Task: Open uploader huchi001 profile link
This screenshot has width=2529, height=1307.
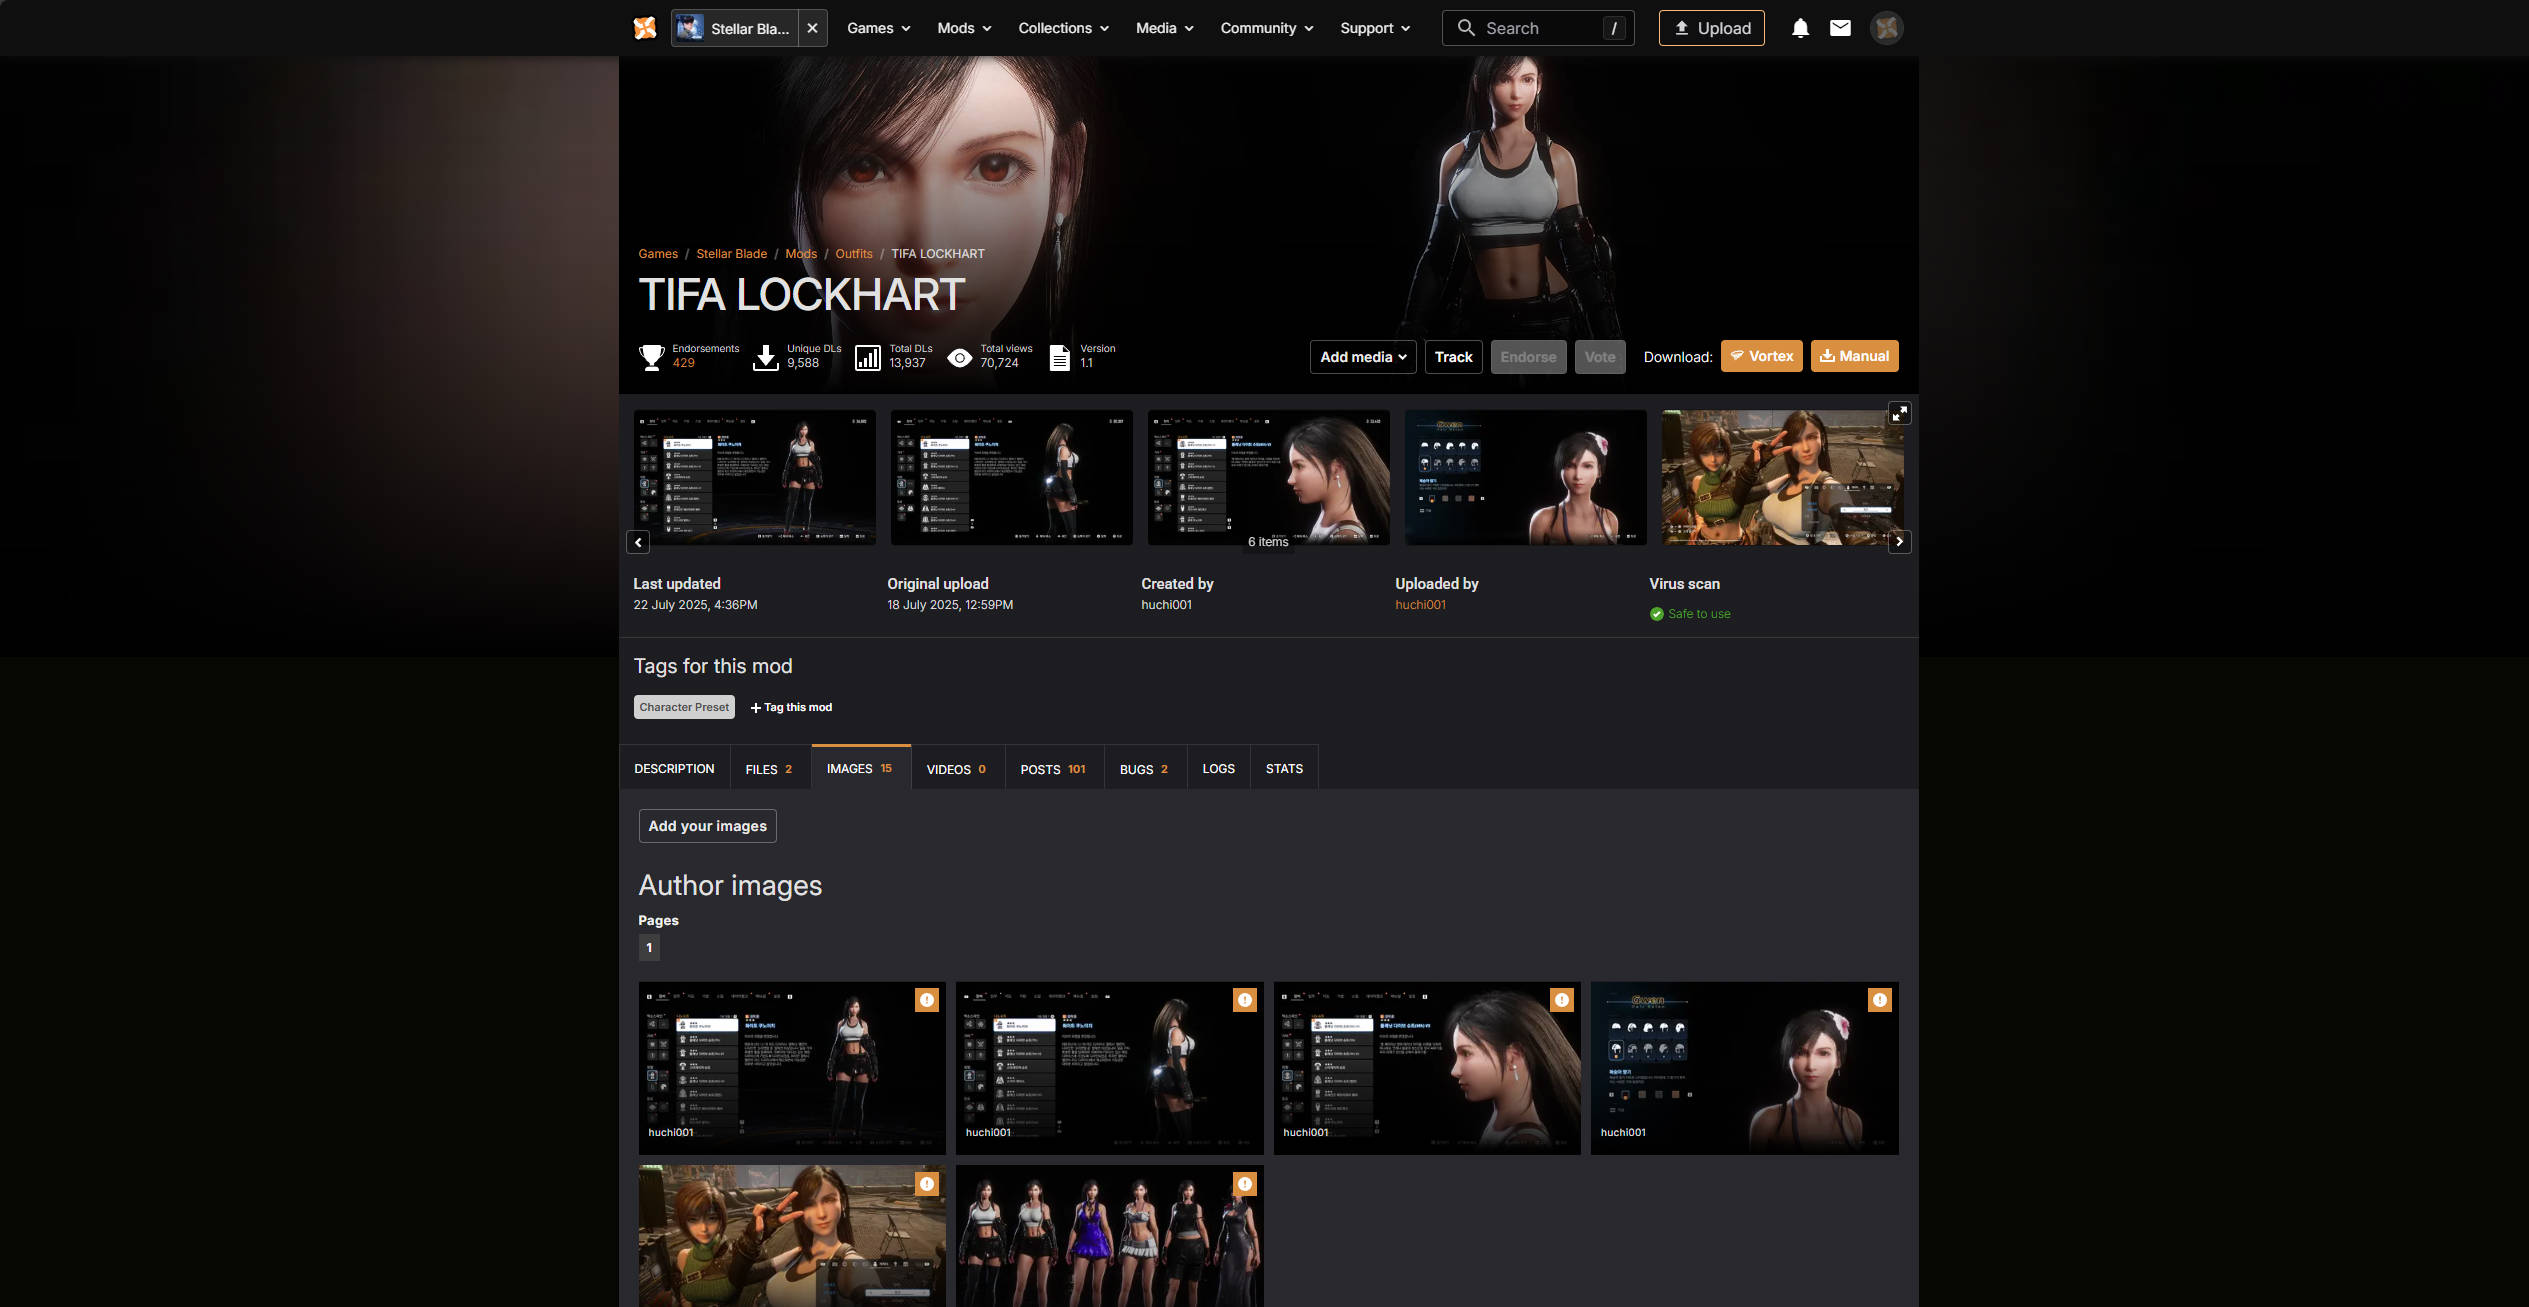Action: [x=1420, y=605]
